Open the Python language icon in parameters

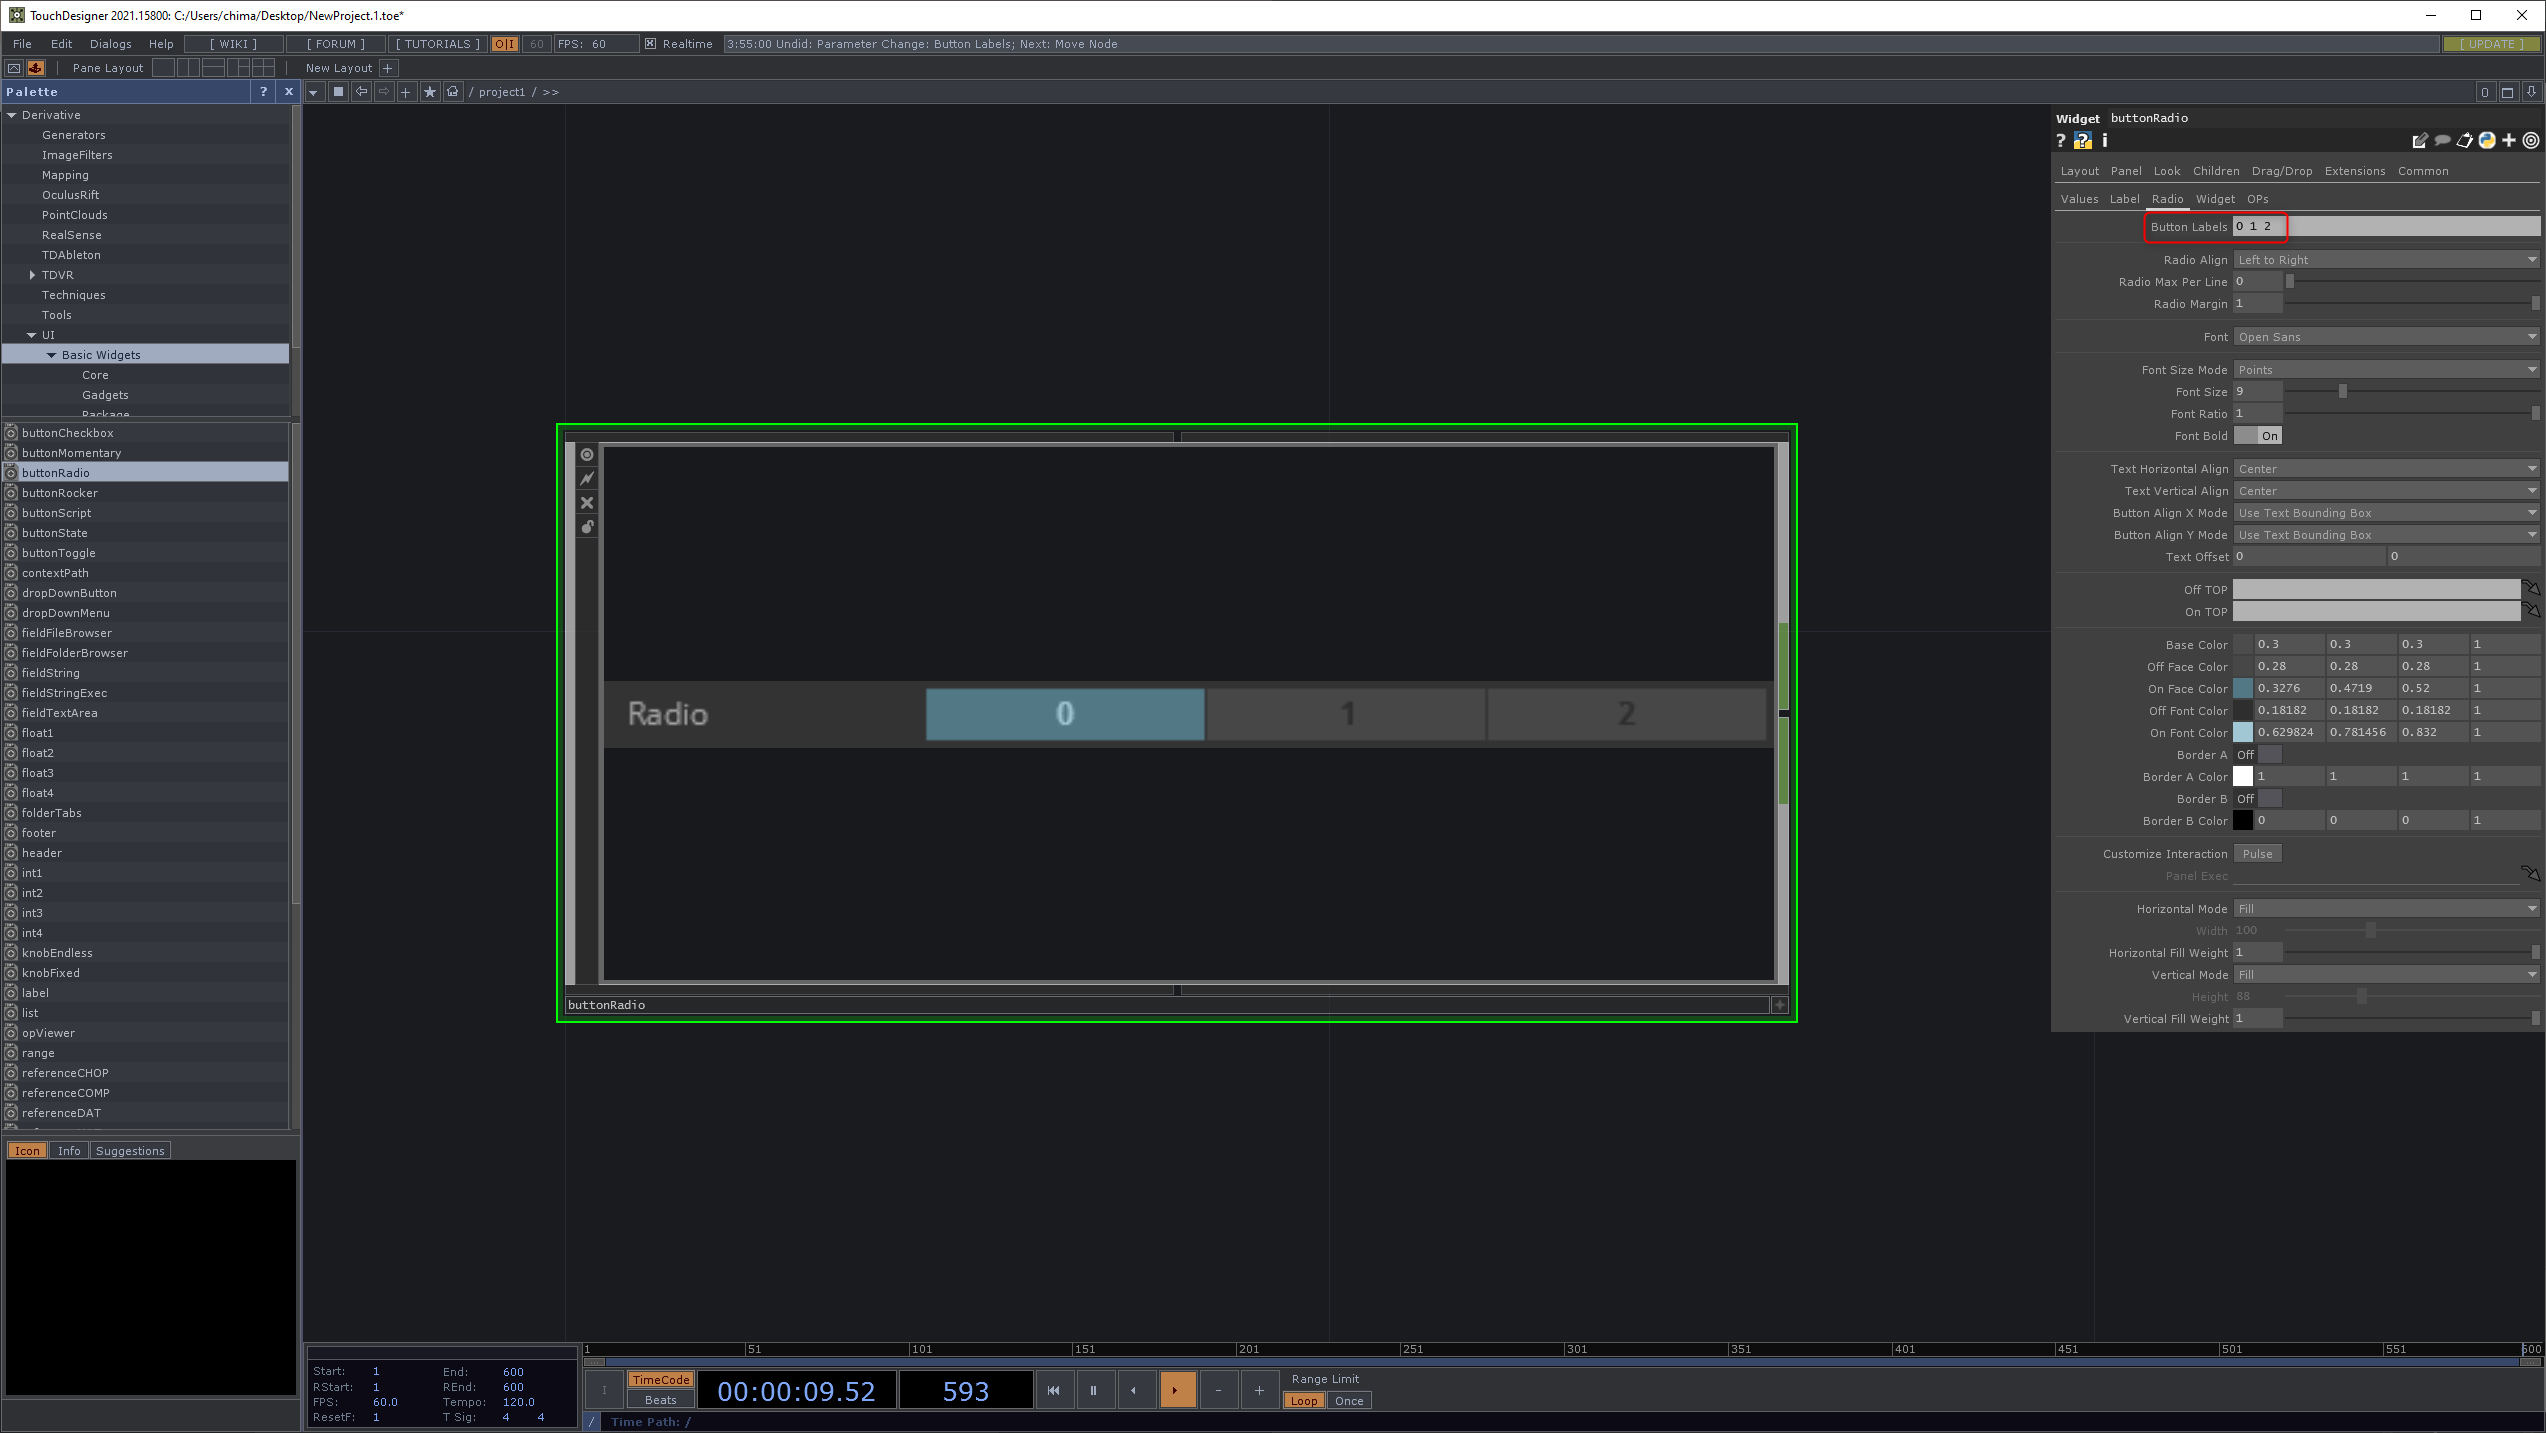click(2487, 141)
